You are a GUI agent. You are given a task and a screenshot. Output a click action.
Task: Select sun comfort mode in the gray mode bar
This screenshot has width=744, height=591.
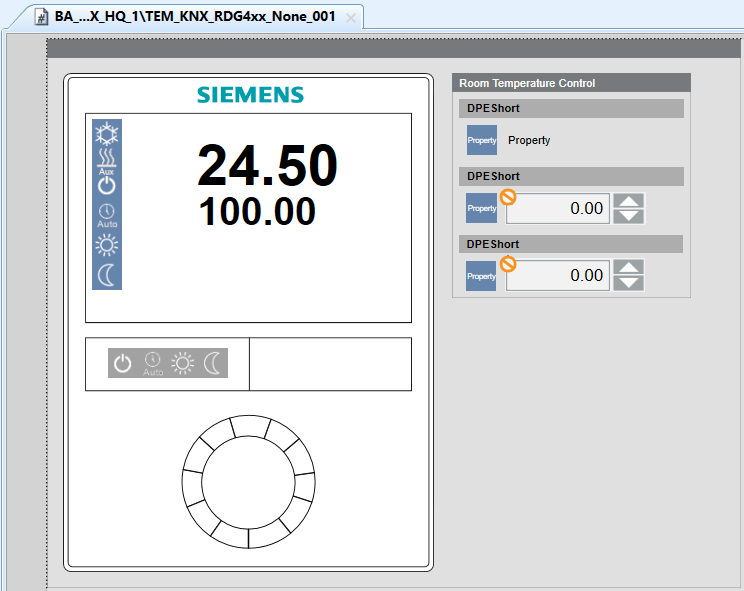pos(182,364)
